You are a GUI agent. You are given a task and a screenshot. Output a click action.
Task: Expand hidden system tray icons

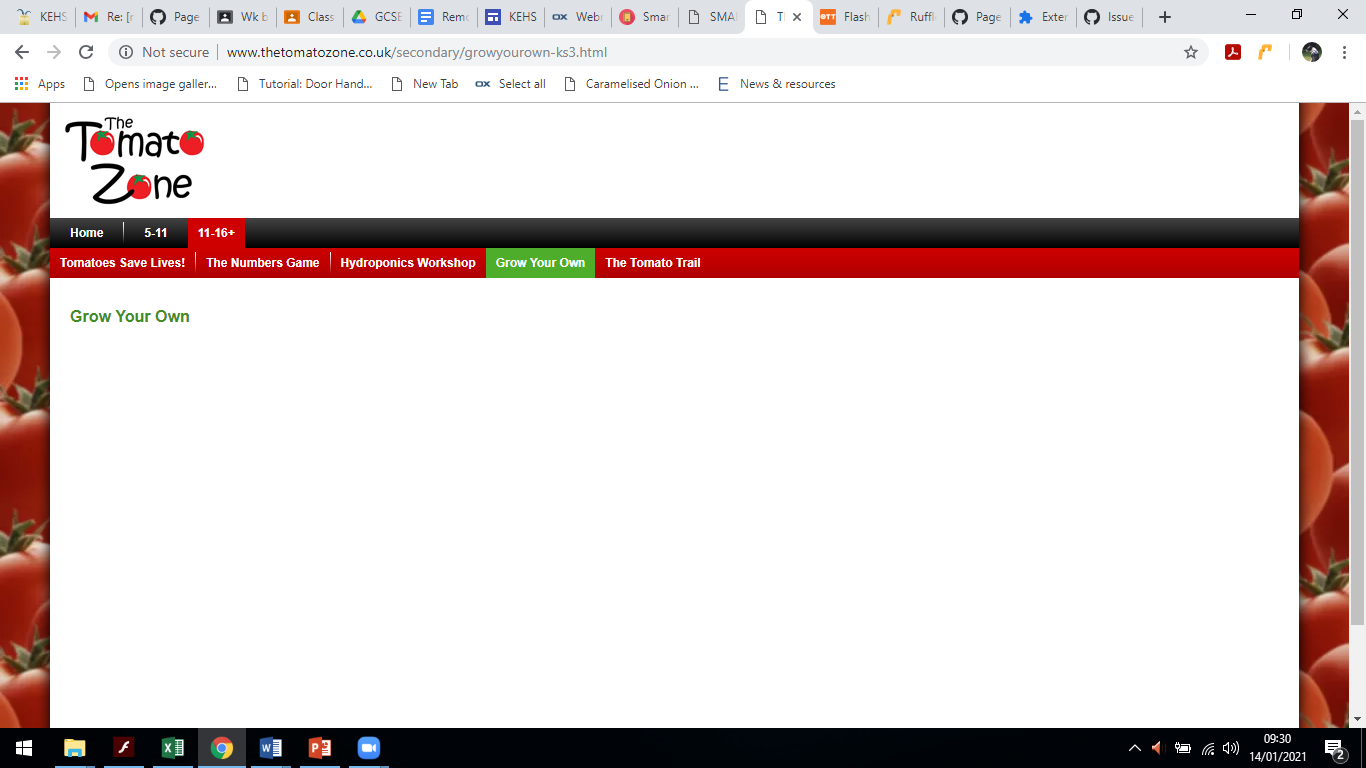[1134, 747]
